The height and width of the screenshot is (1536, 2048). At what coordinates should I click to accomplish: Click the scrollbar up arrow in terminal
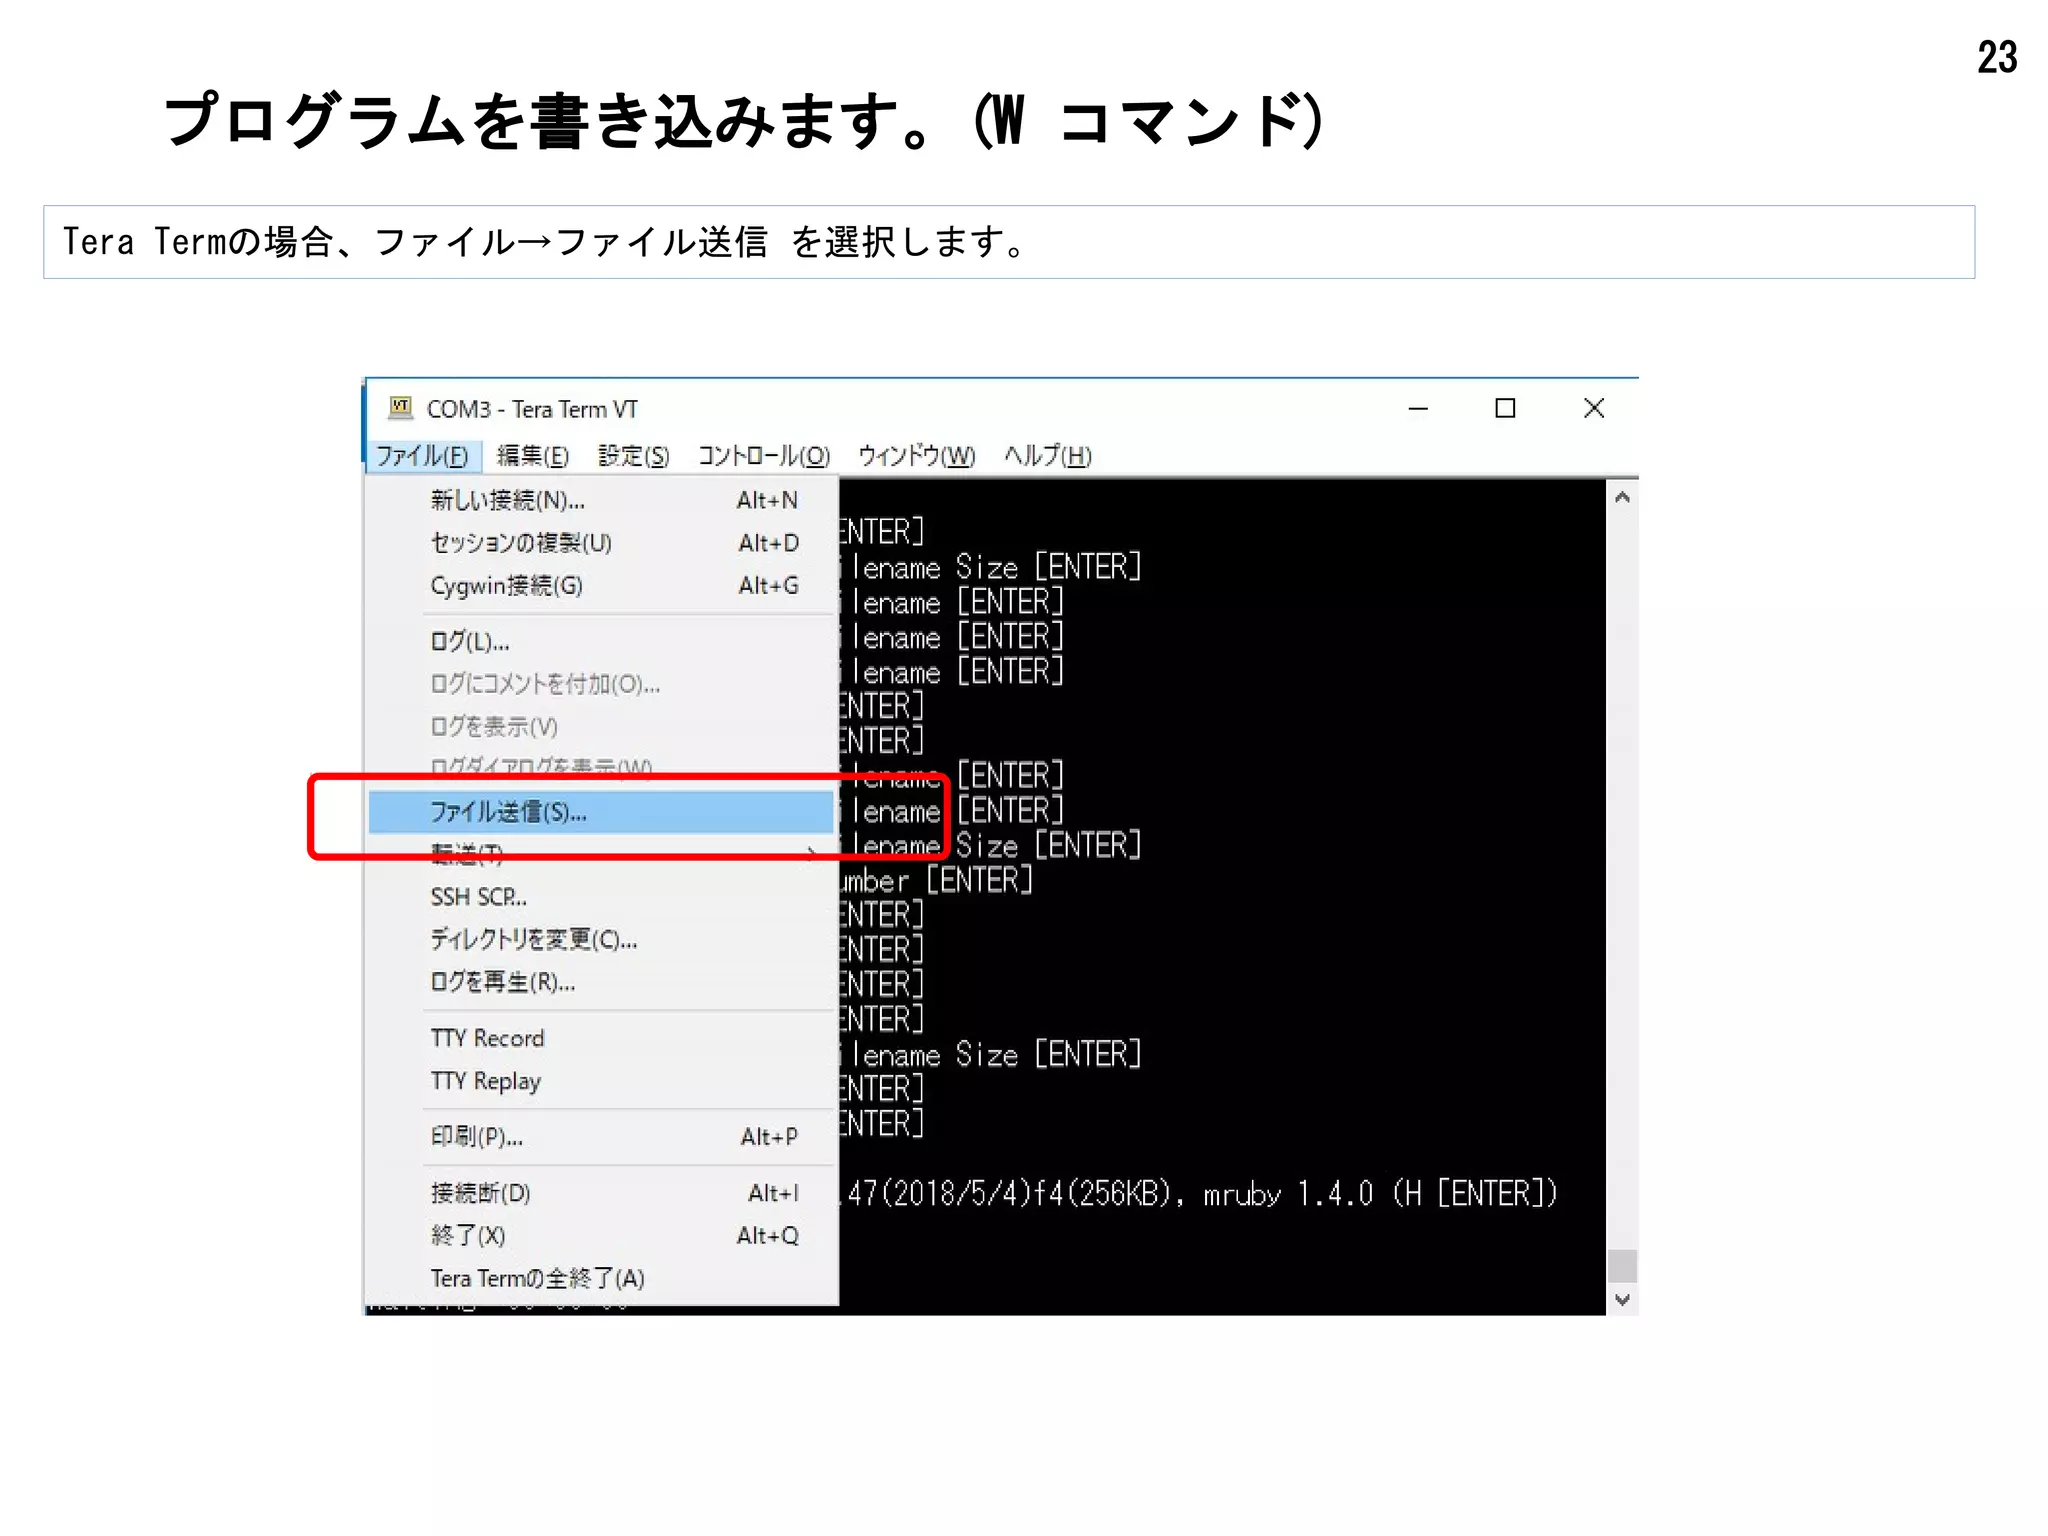click(x=1622, y=497)
